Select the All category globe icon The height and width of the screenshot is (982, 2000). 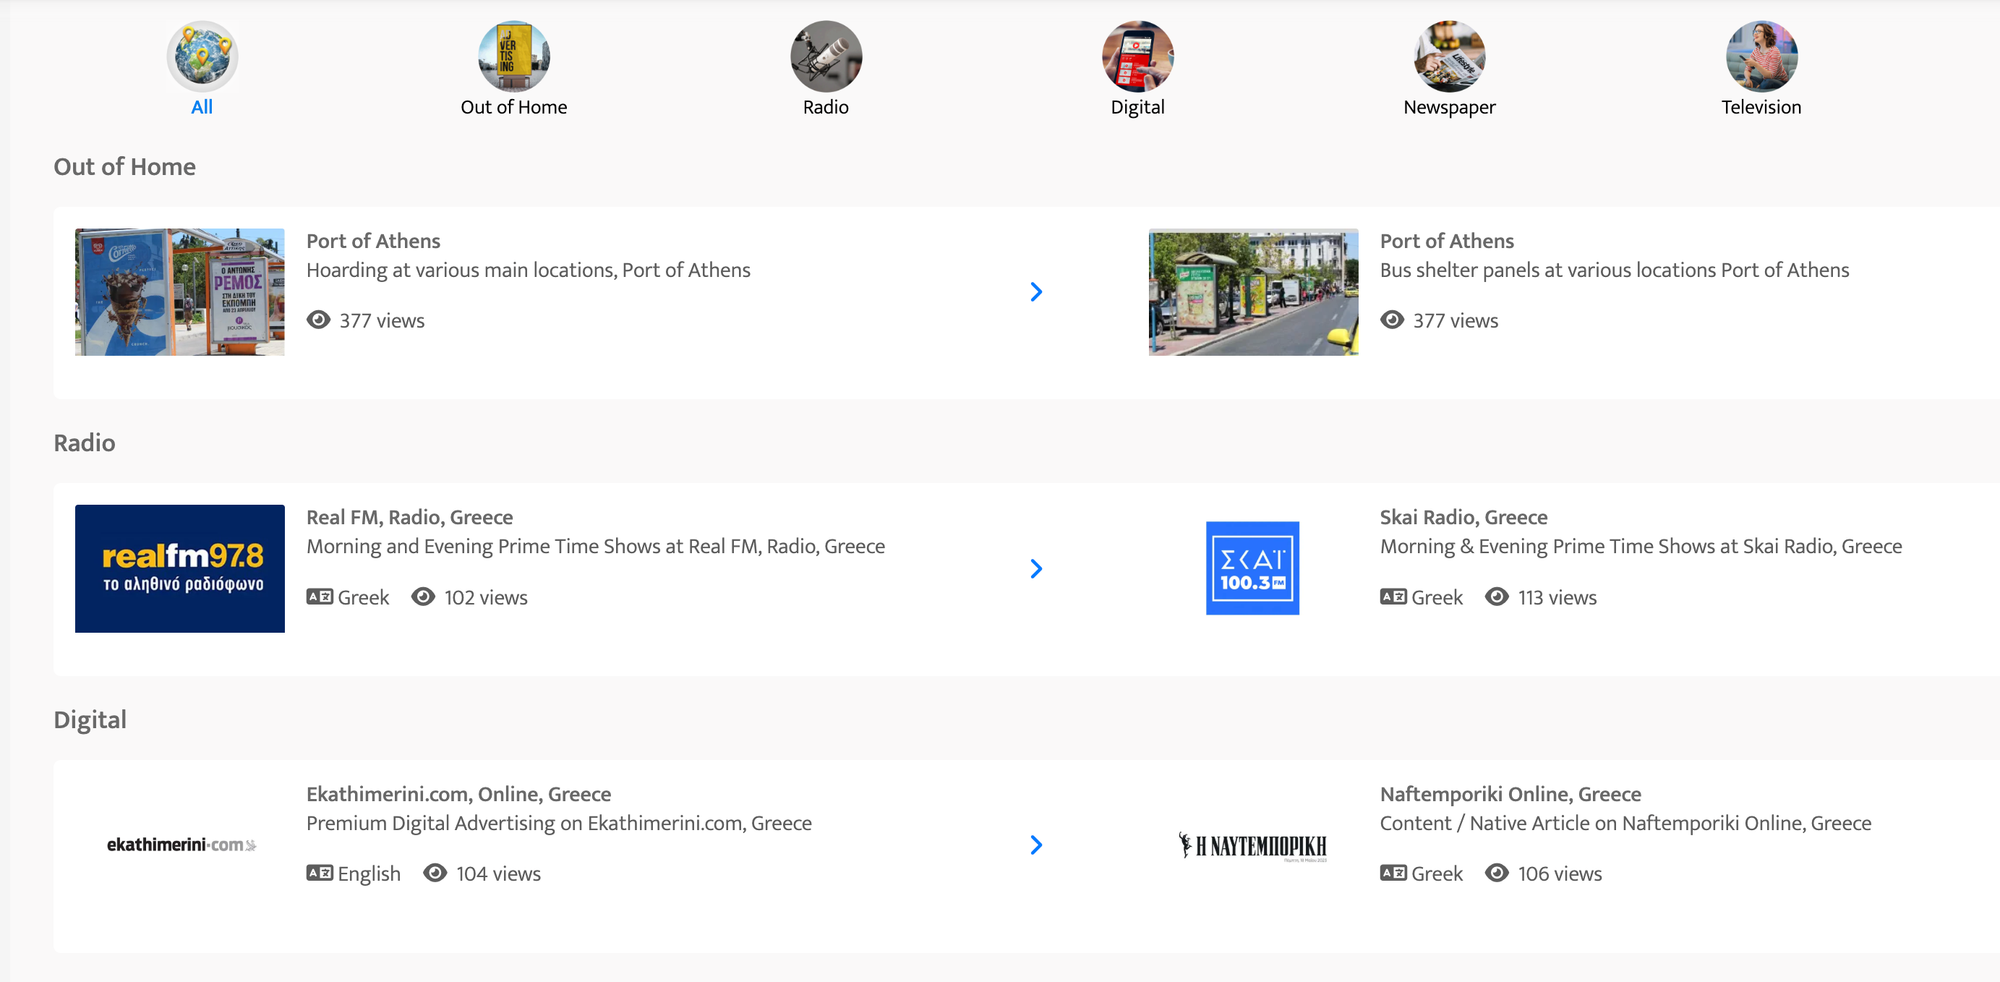(x=202, y=56)
